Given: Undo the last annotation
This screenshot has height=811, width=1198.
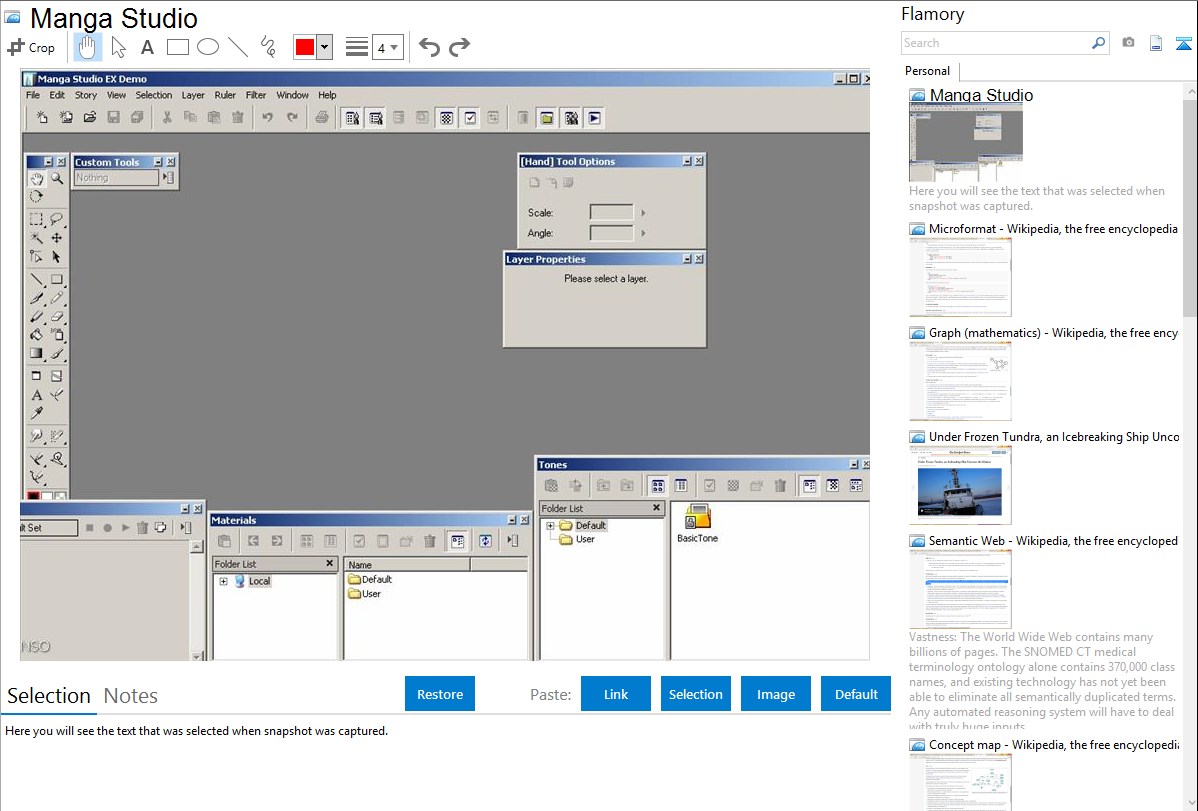Looking at the screenshot, I should tap(429, 47).
